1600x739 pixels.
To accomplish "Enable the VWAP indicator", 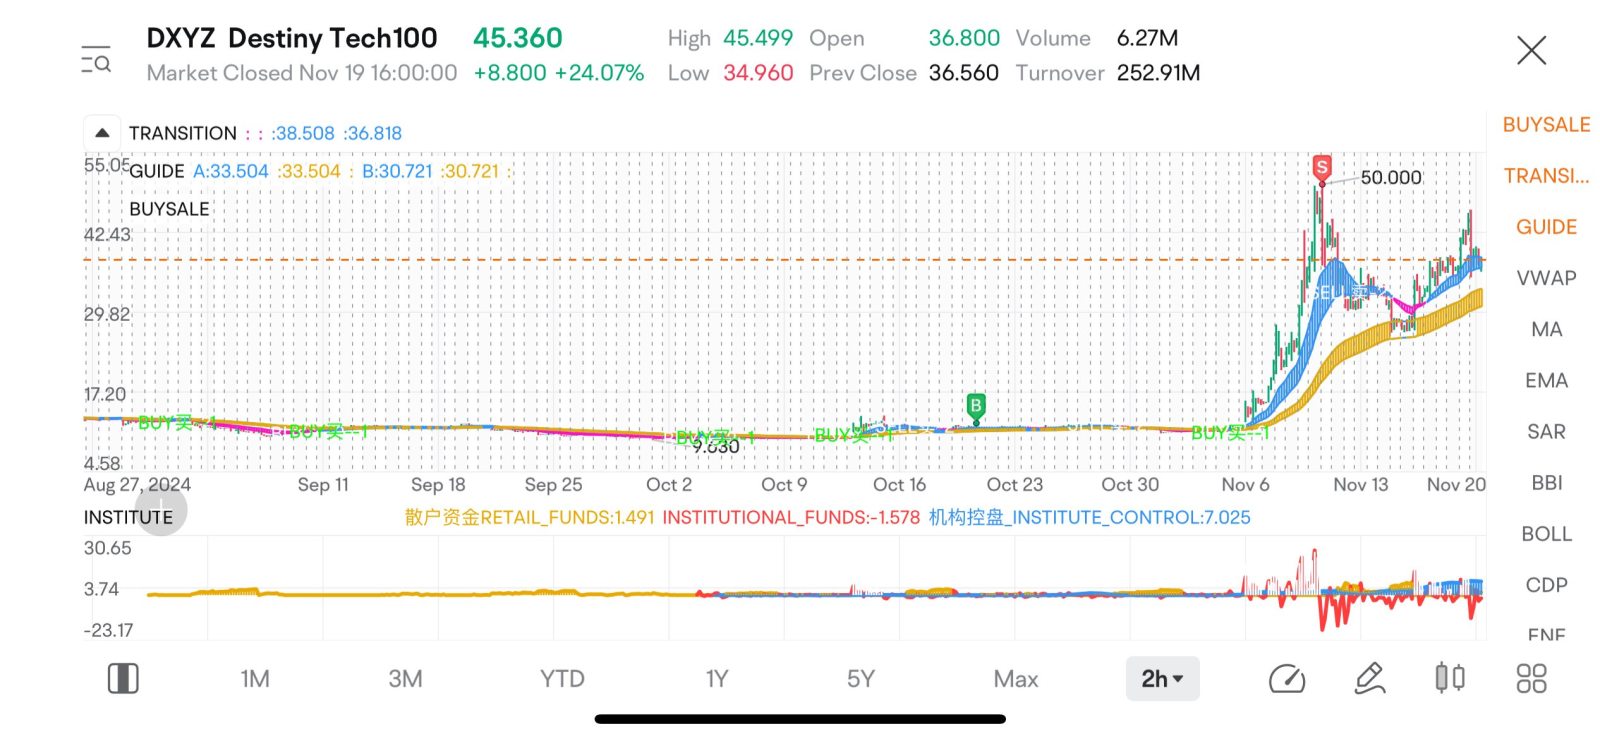I will point(1546,278).
